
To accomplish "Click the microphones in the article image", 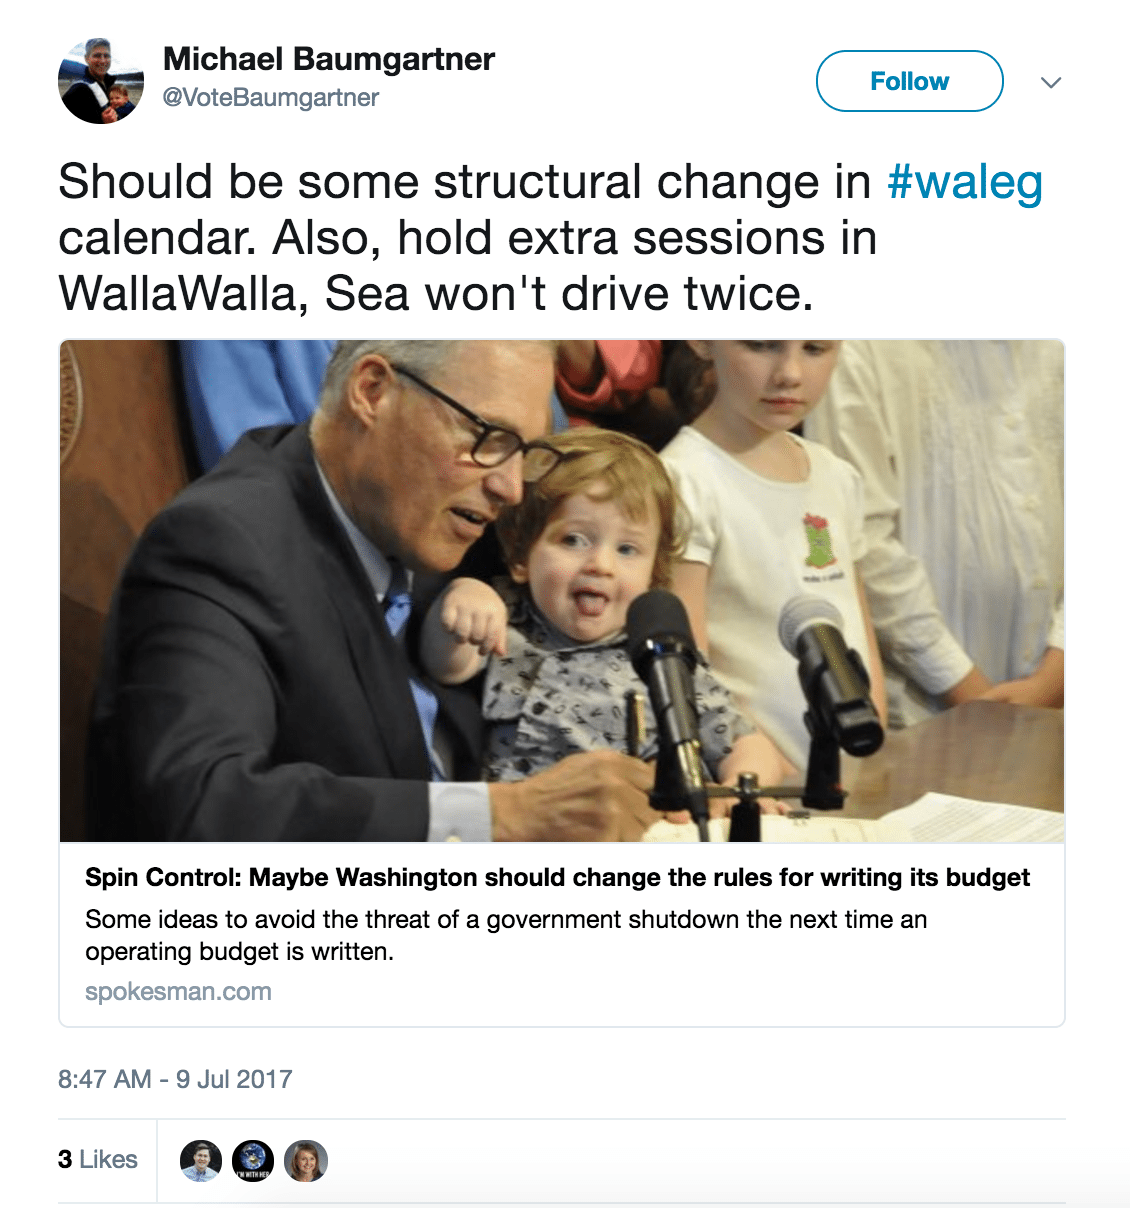I will pos(755,700).
